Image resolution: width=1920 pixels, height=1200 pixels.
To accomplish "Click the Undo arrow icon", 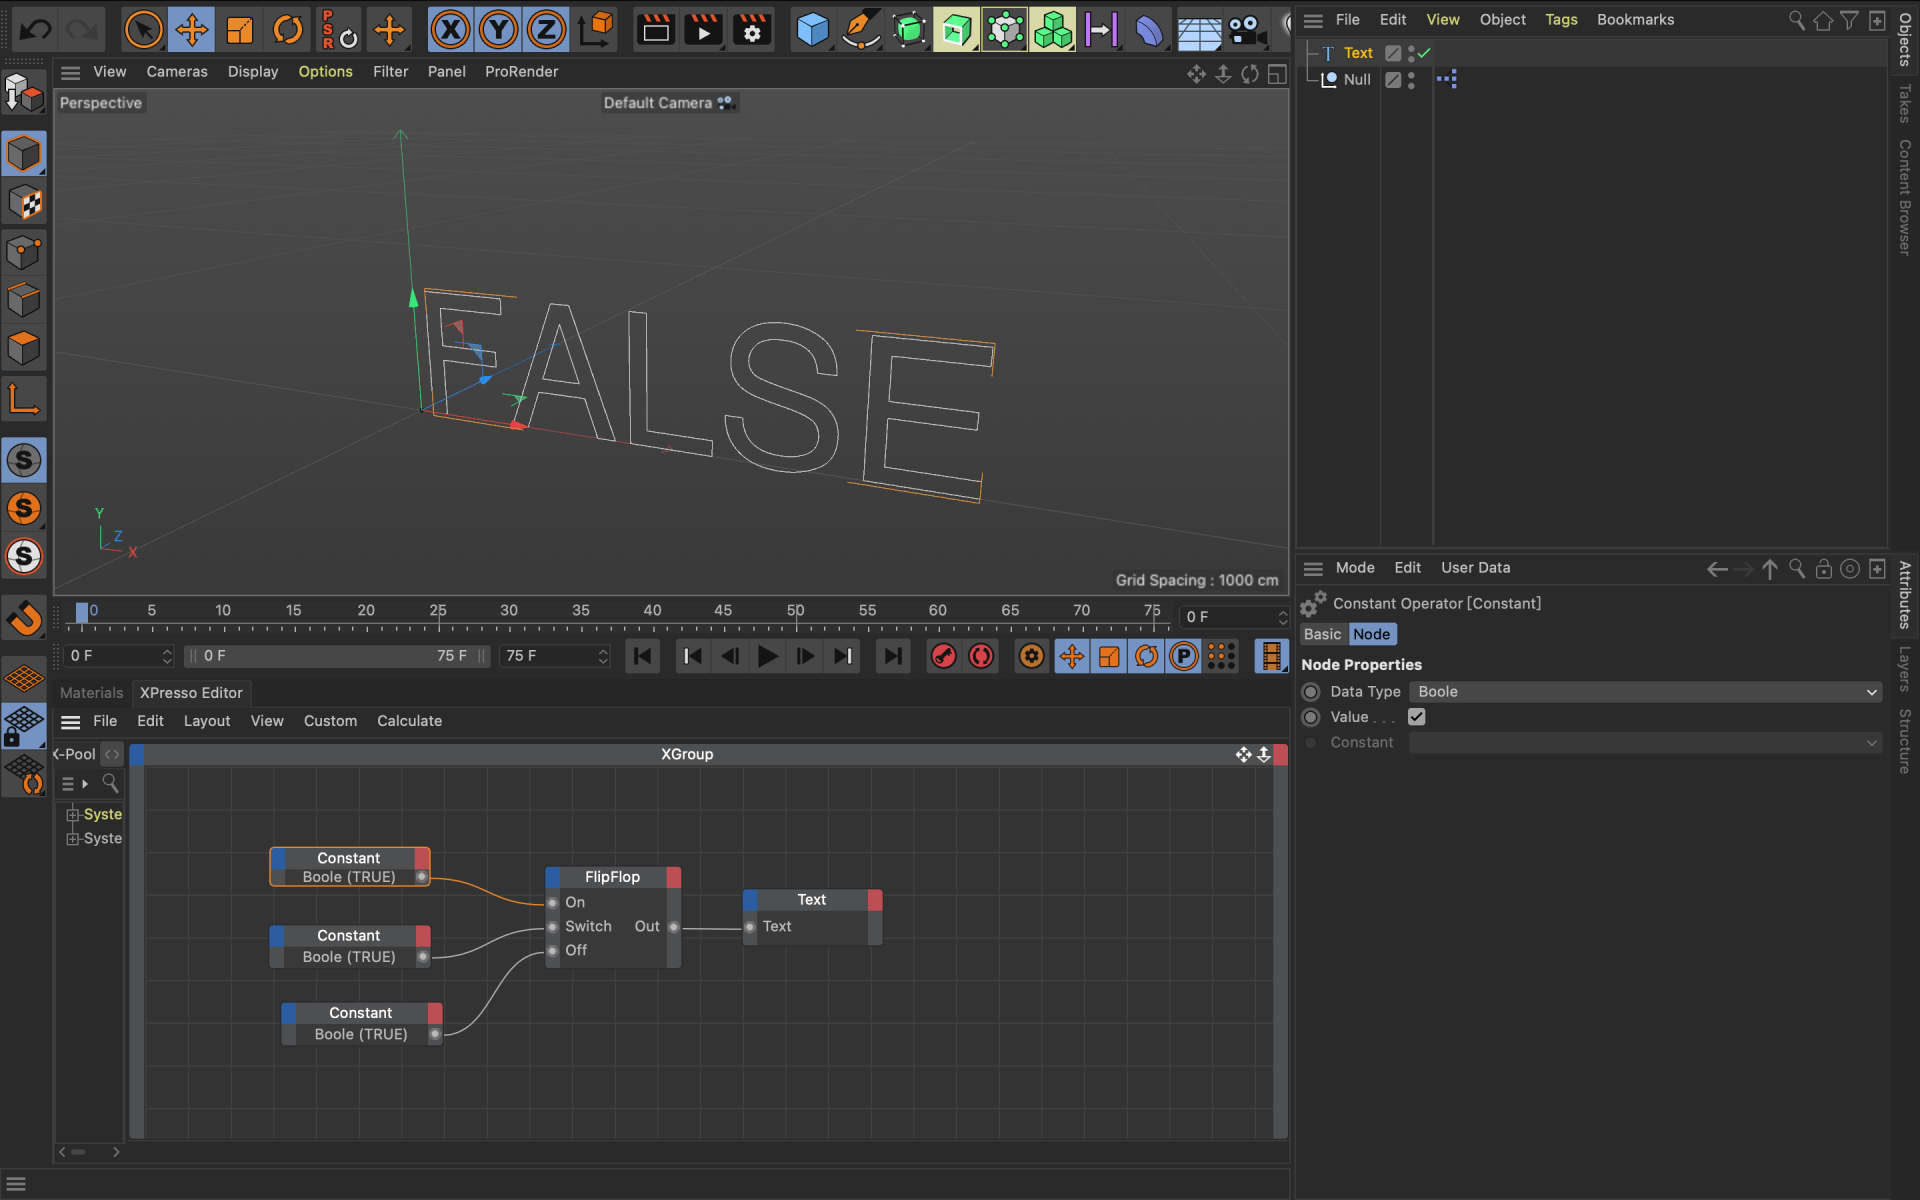I will click(x=36, y=30).
